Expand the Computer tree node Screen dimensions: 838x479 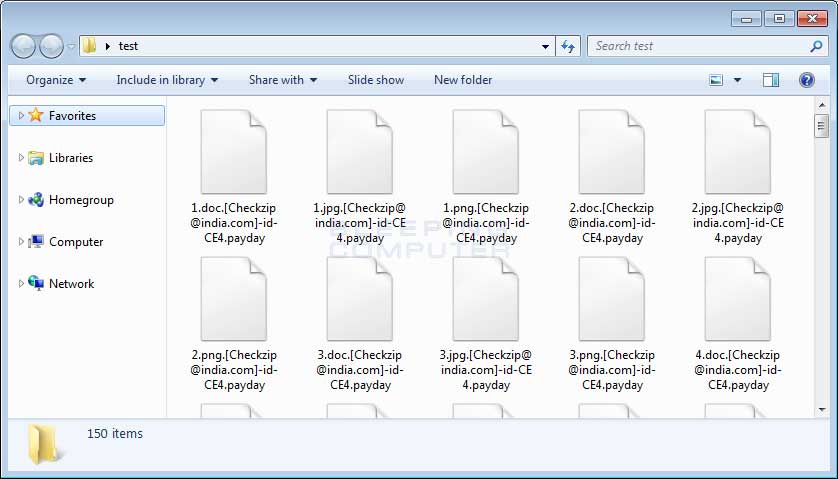click(x=21, y=242)
